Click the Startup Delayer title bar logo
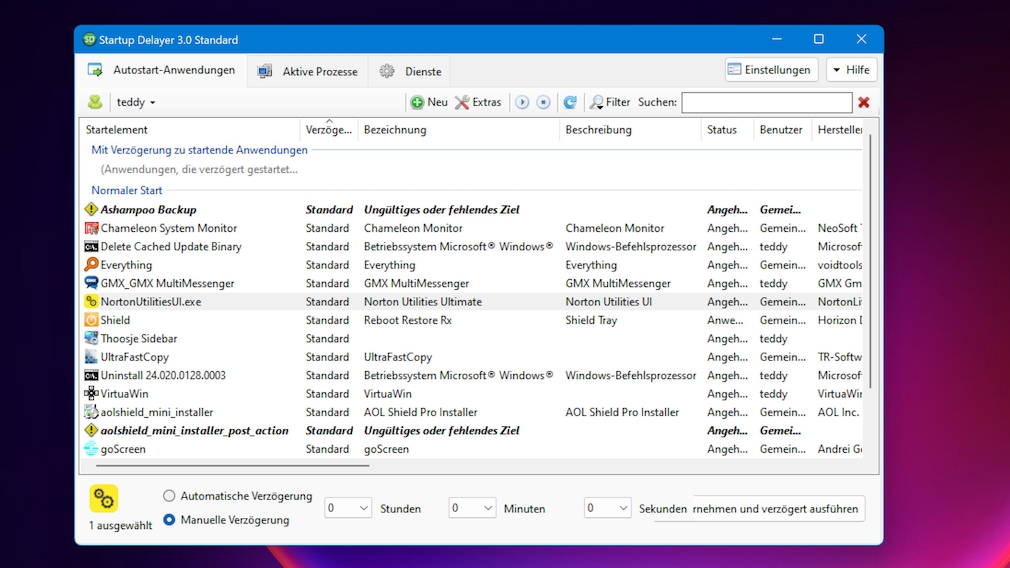Viewport: 1010px width, 568px height. tap(89, 39)
